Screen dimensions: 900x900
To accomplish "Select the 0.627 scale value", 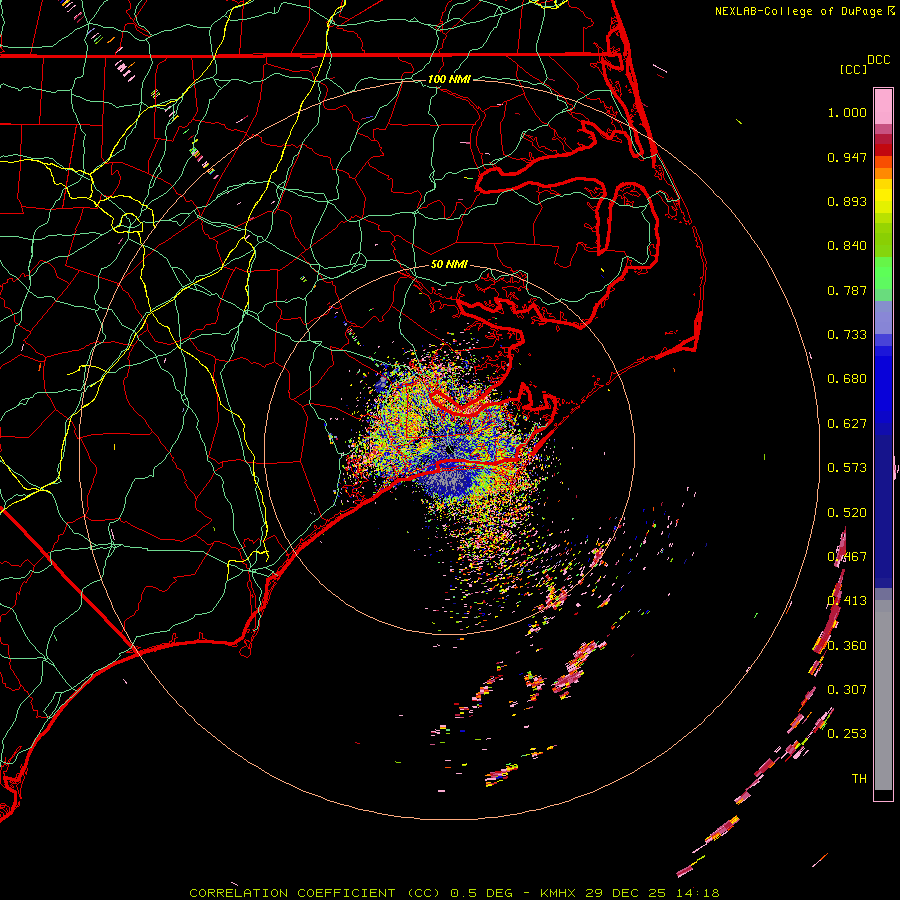I will (847, 424).
